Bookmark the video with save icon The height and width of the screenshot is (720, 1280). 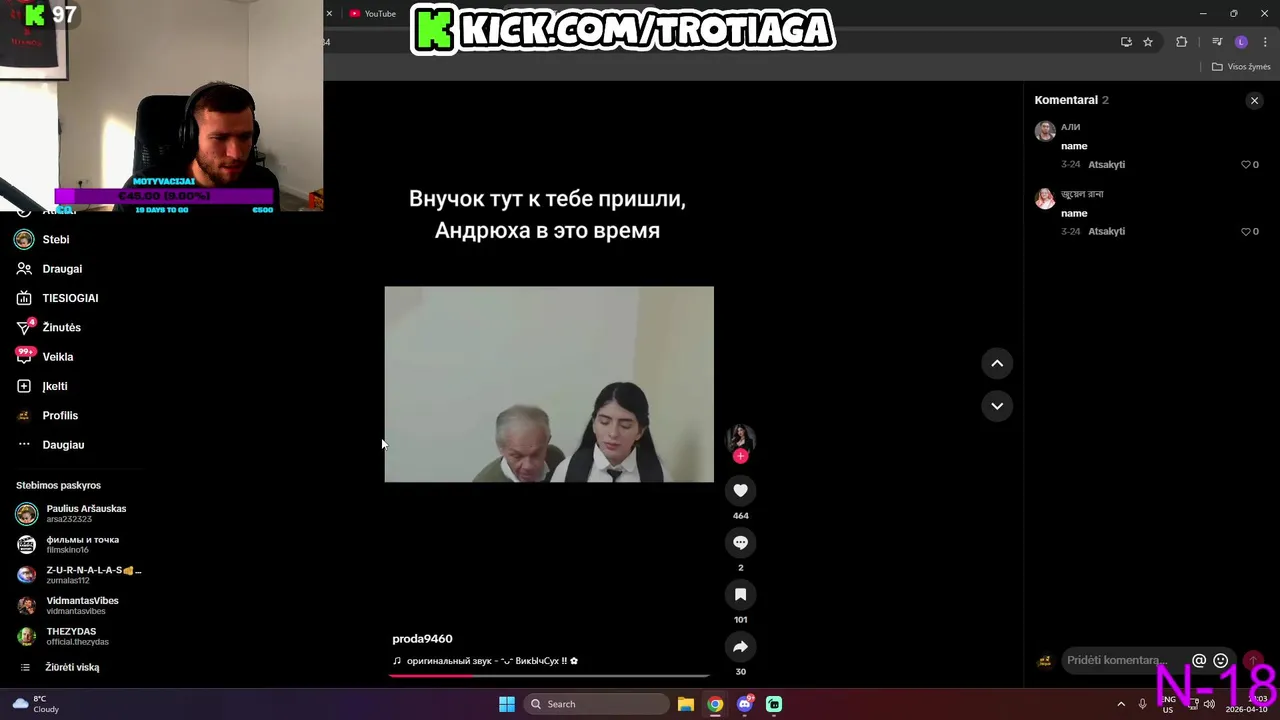point(740,594)
